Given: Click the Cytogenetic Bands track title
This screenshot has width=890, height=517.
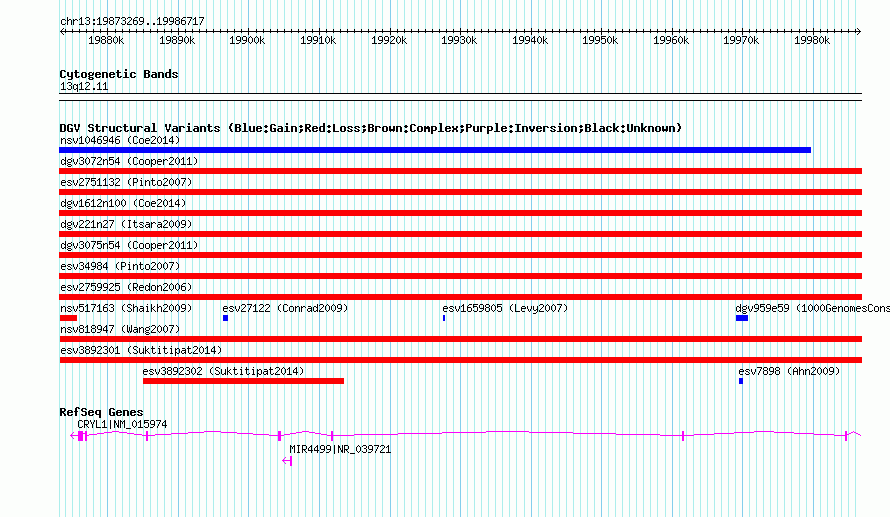Looking at the screenshot, I should 119,74.
